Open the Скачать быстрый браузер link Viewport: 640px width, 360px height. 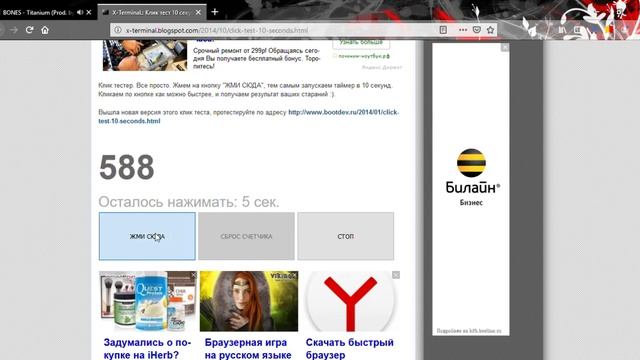(350, 349)
